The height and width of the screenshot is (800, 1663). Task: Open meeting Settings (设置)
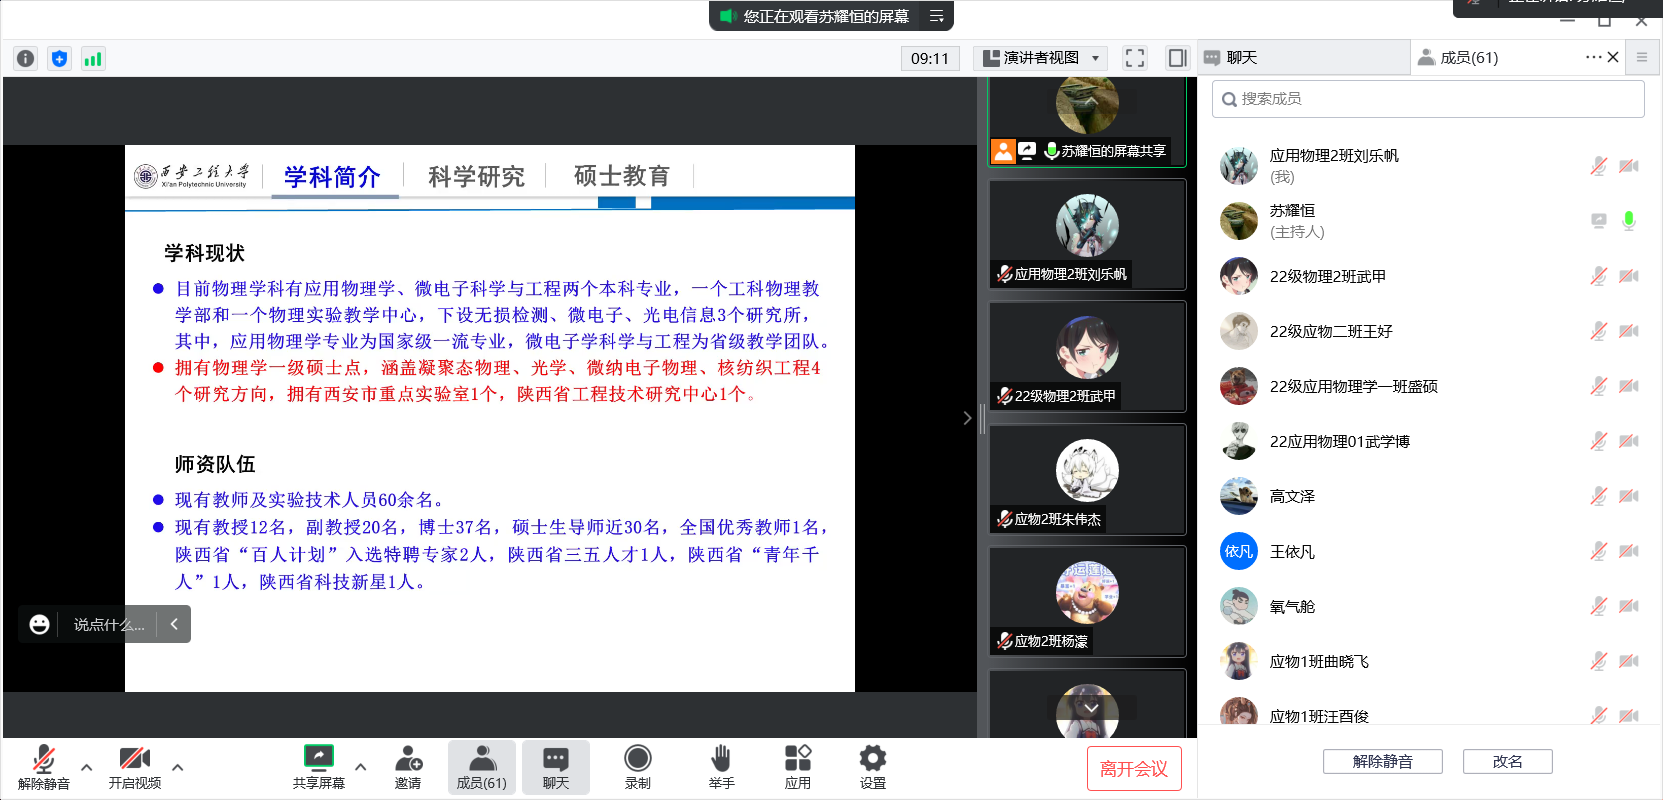[872, 767]
